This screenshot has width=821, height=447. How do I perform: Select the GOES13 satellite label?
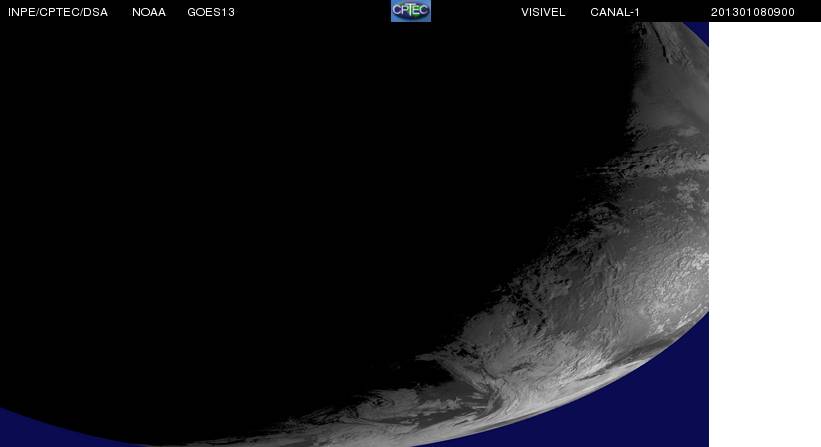[x=211, y=13]
